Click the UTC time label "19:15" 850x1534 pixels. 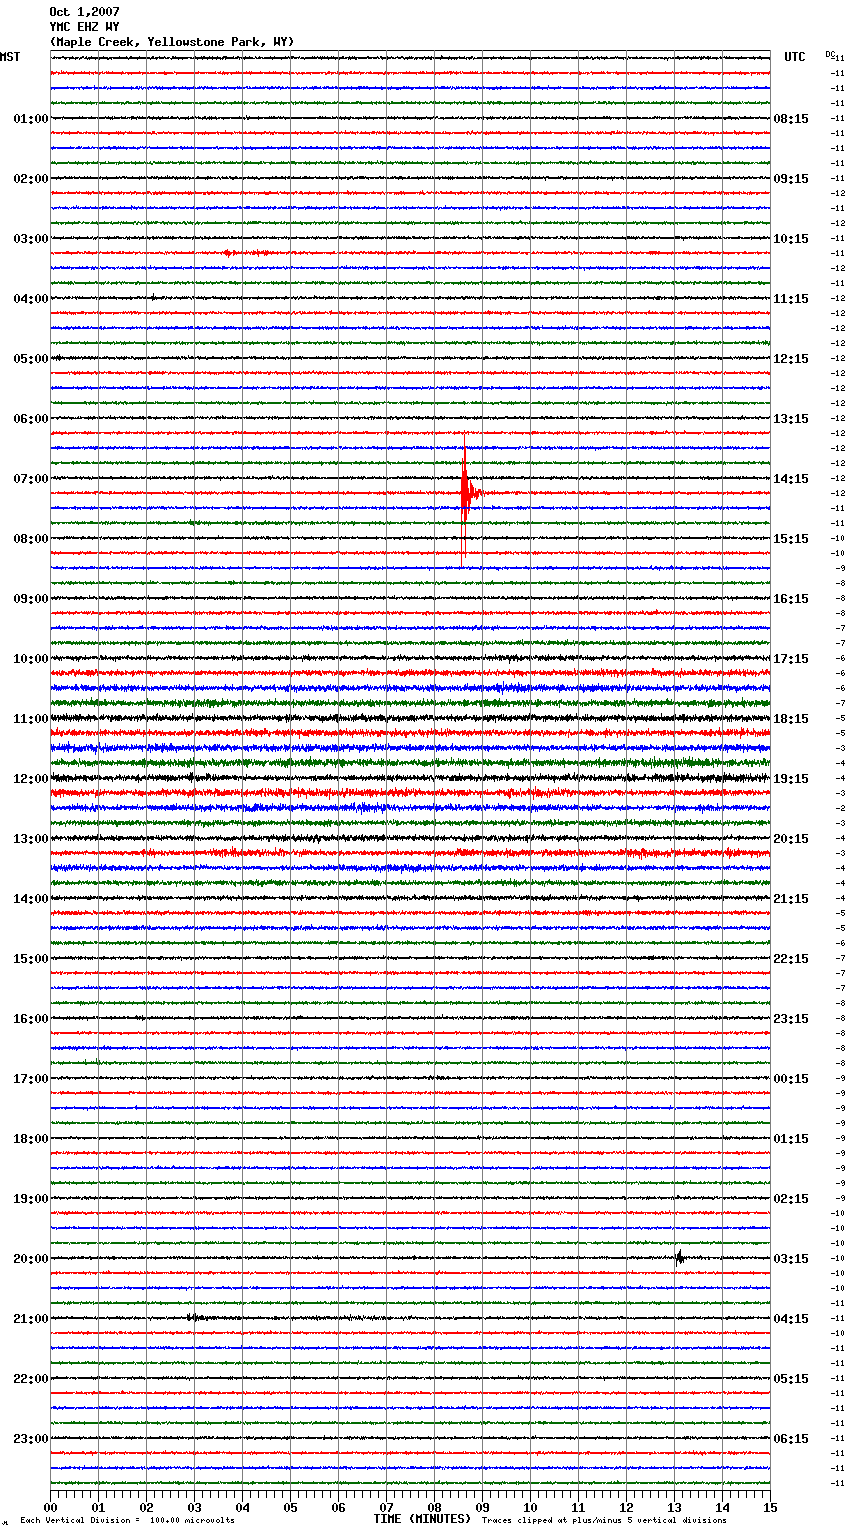[x=791, y=779]
